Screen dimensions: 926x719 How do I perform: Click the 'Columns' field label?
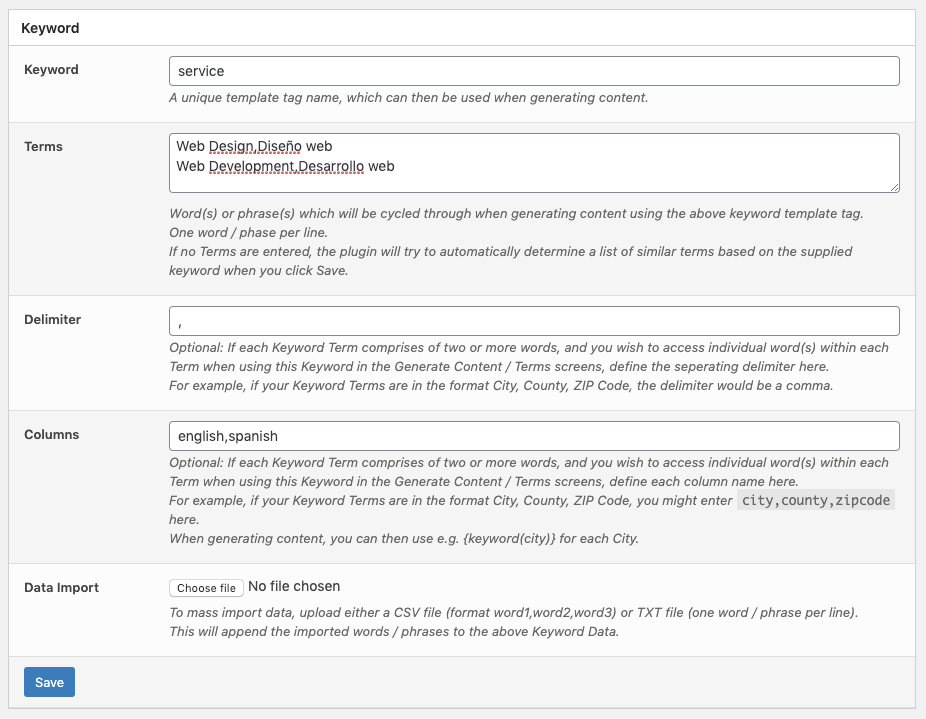51,435
